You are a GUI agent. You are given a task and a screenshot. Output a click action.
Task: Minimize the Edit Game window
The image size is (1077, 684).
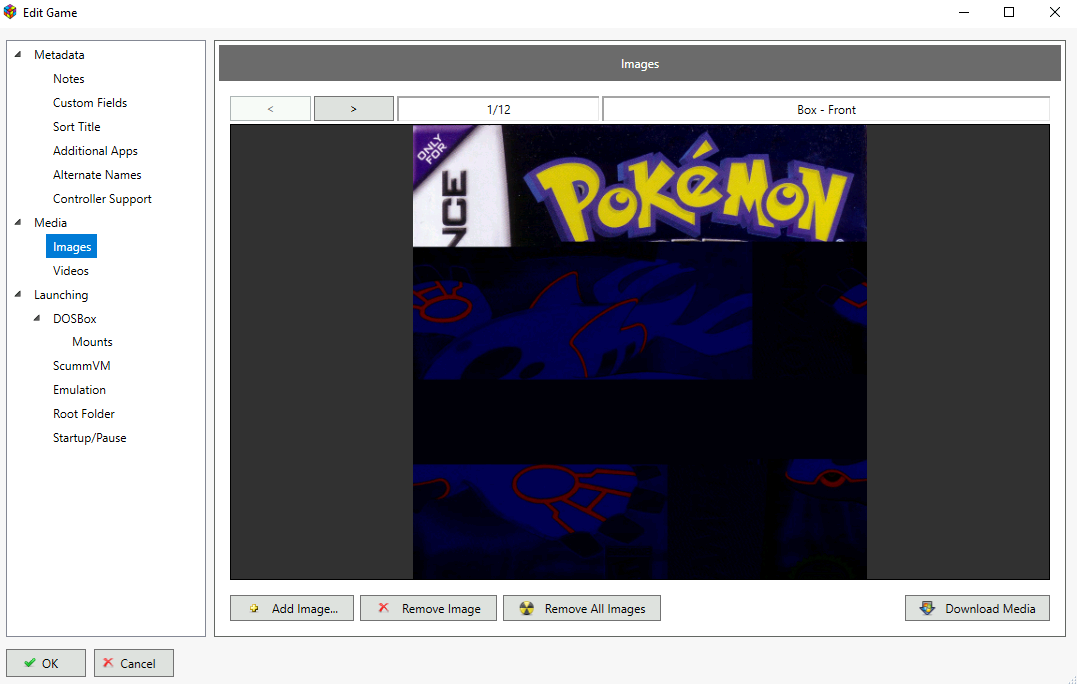coord(964,12)
